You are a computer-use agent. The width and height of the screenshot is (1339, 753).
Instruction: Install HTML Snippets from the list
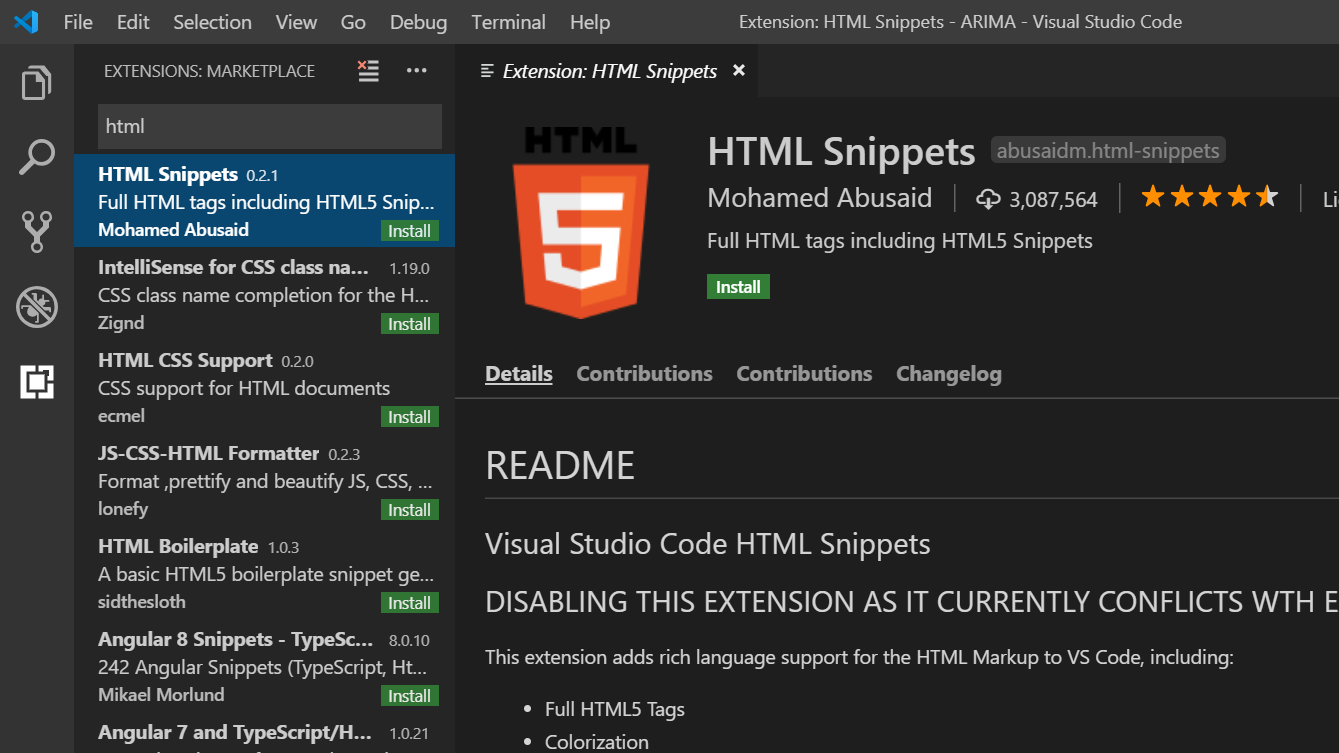coord(409,231)
